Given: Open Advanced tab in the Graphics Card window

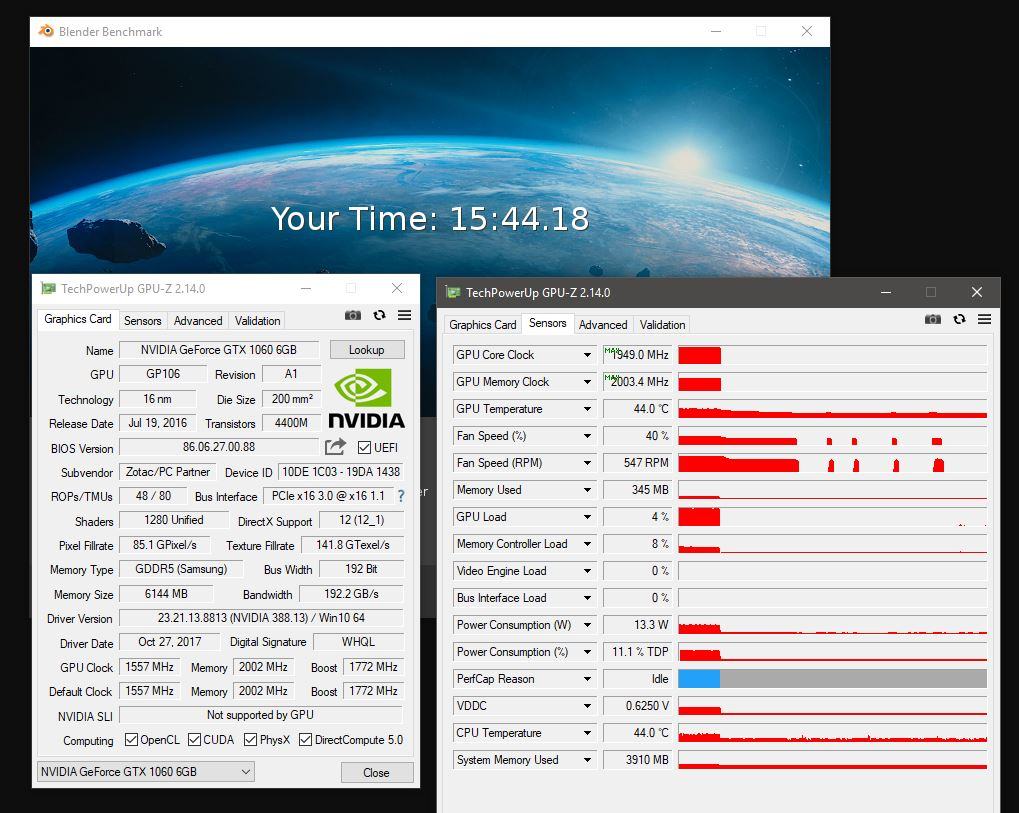Looking at the screenshot, I should point(198,320).
